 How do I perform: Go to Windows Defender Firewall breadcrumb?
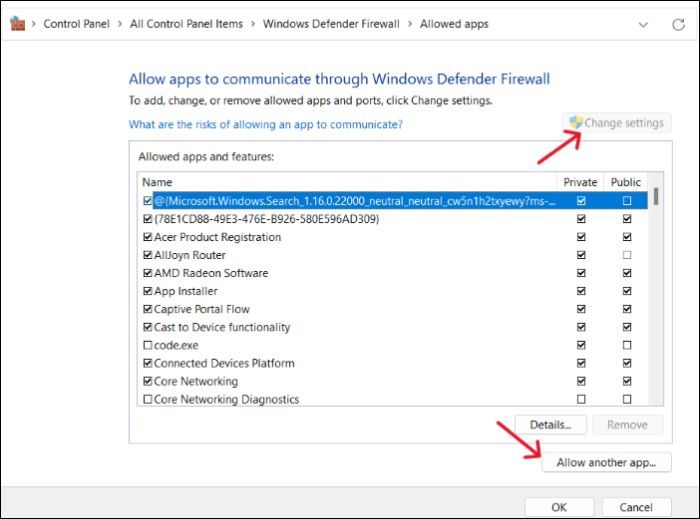(x=331, y=24)
